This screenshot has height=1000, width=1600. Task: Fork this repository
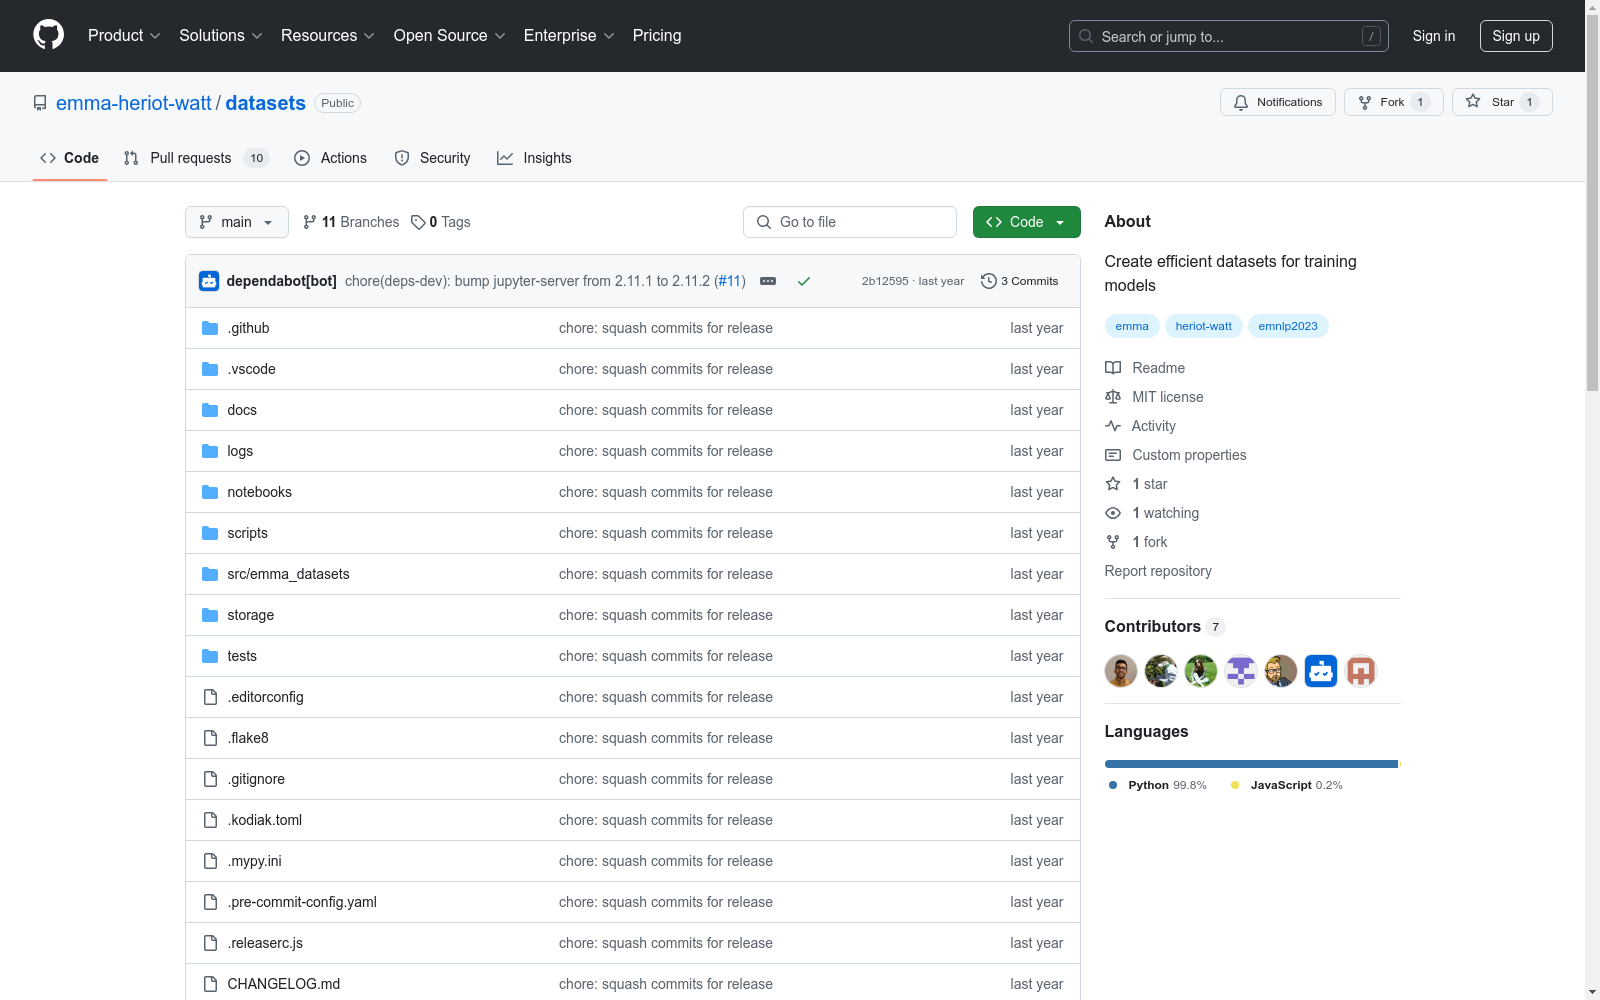(1394, 102)
